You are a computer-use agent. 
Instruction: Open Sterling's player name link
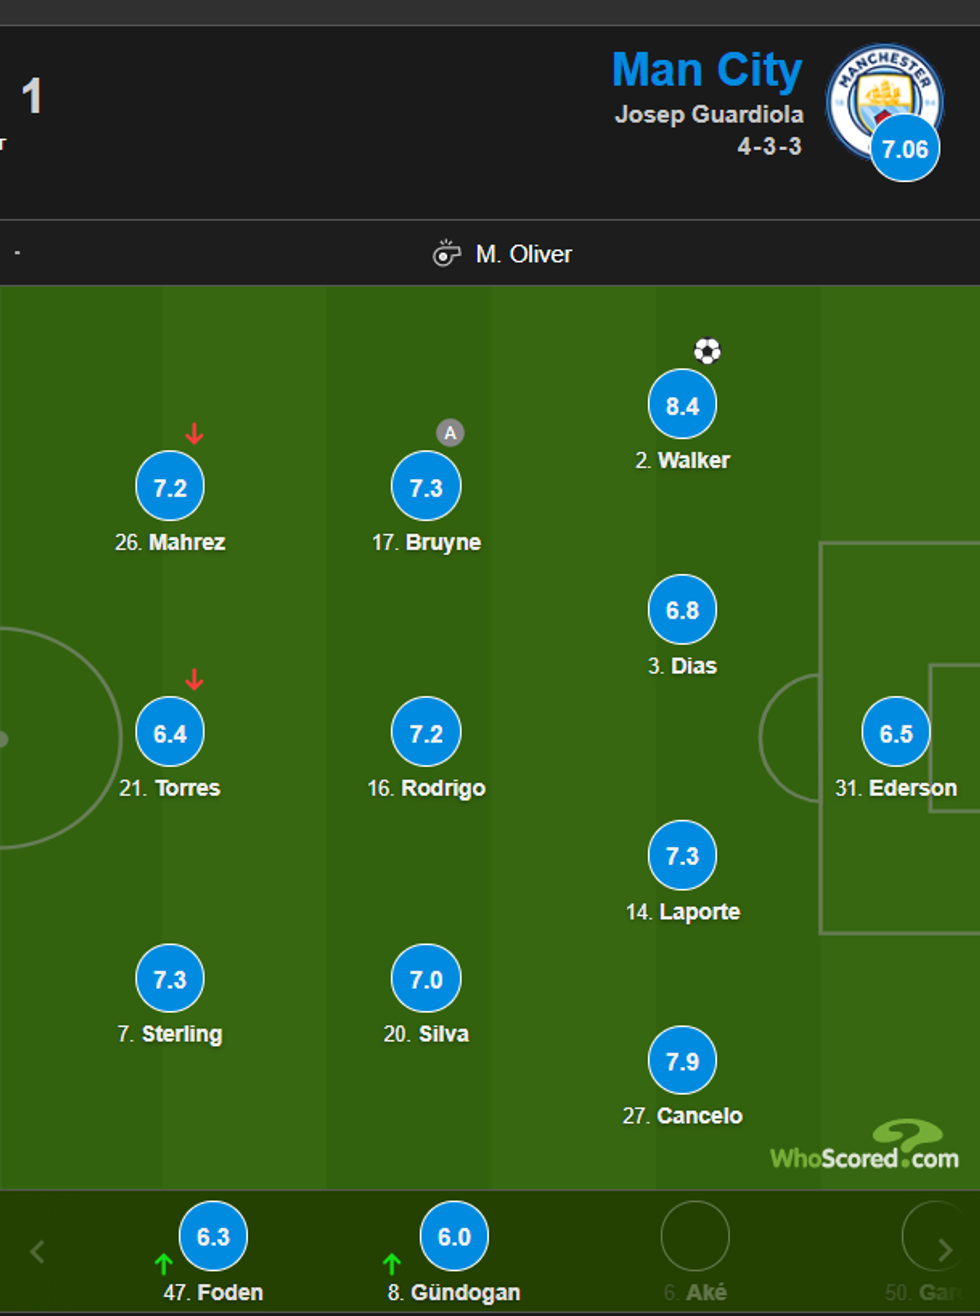tap(181, 1034)
